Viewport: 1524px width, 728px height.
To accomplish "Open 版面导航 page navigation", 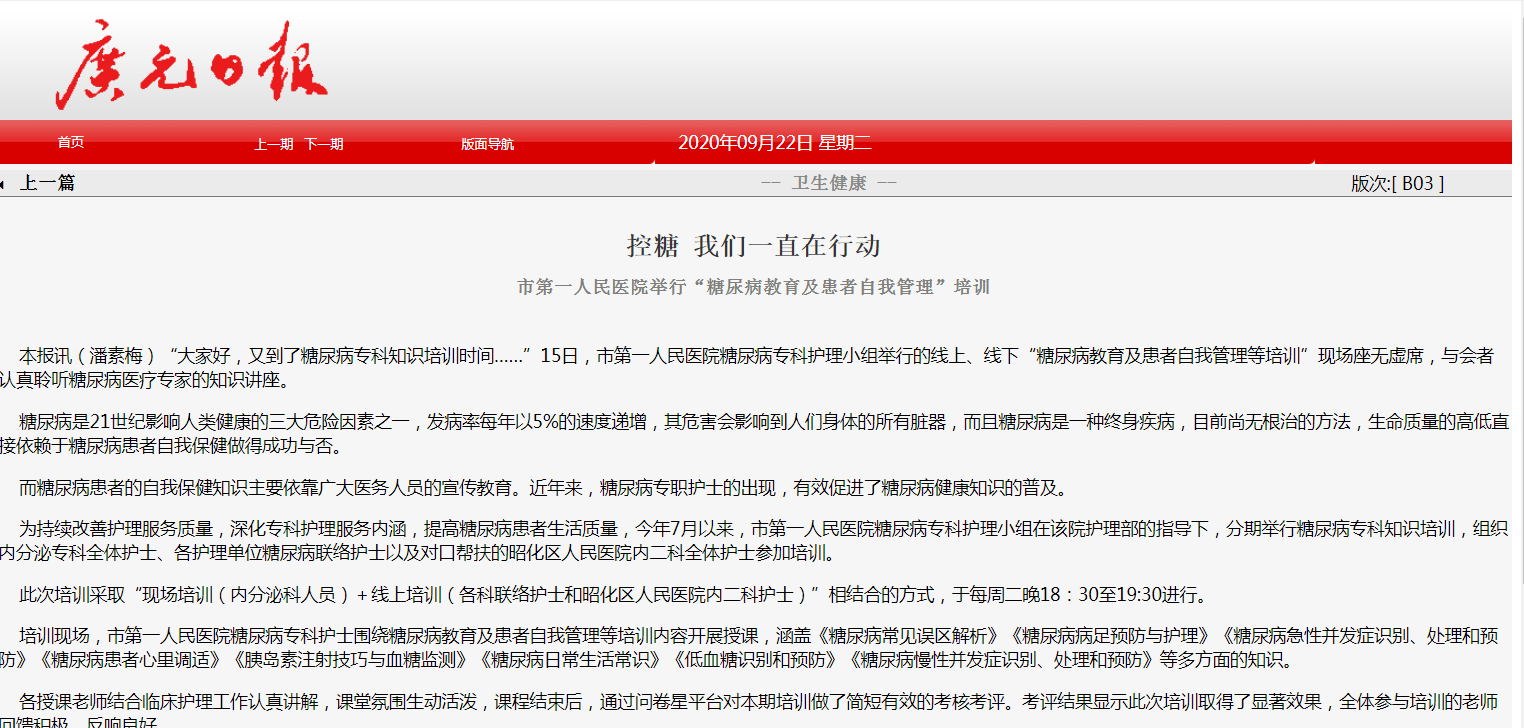I will pyautogui.click(x=487, y=144).
